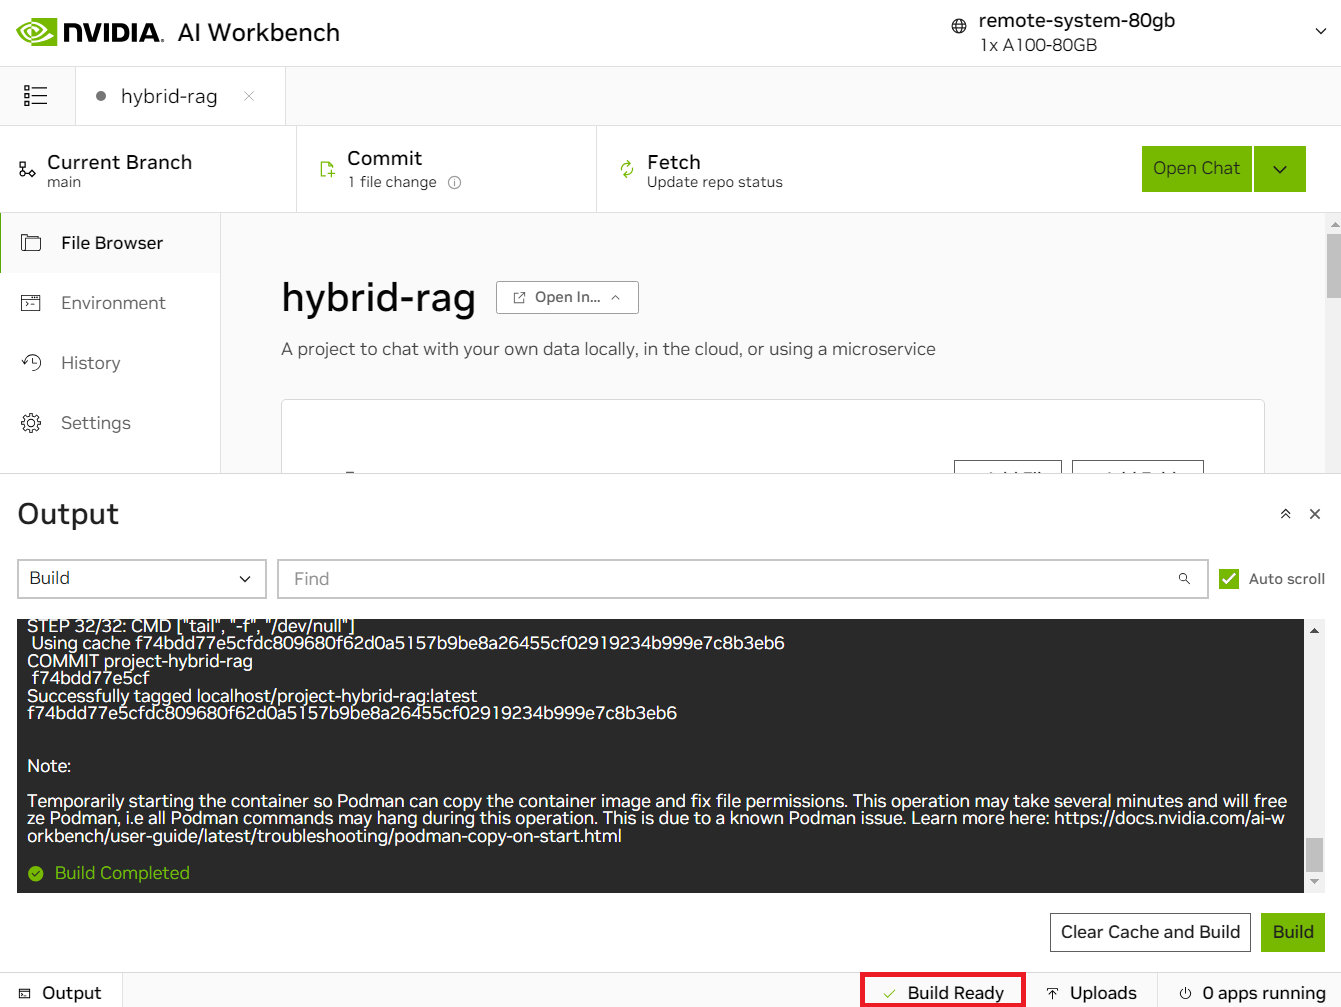Open the Build output type dropdown
The width and height of the screenshot is (1341, 1007).
[142, 579]
